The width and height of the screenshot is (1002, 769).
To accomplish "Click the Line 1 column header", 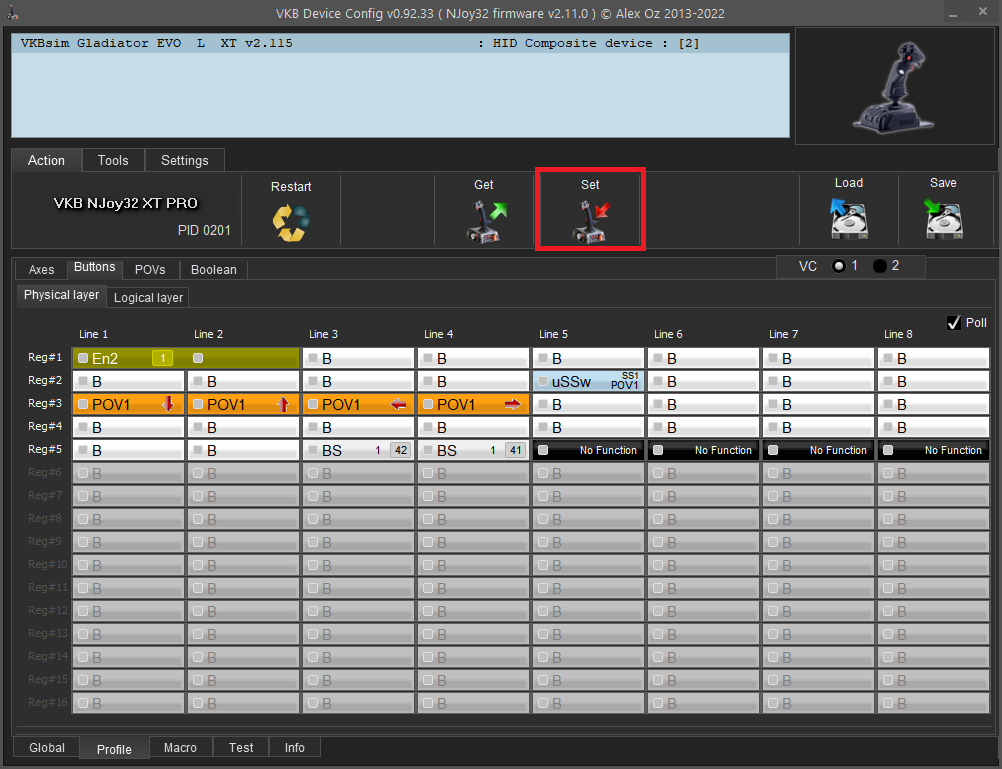I will [93, 334].
